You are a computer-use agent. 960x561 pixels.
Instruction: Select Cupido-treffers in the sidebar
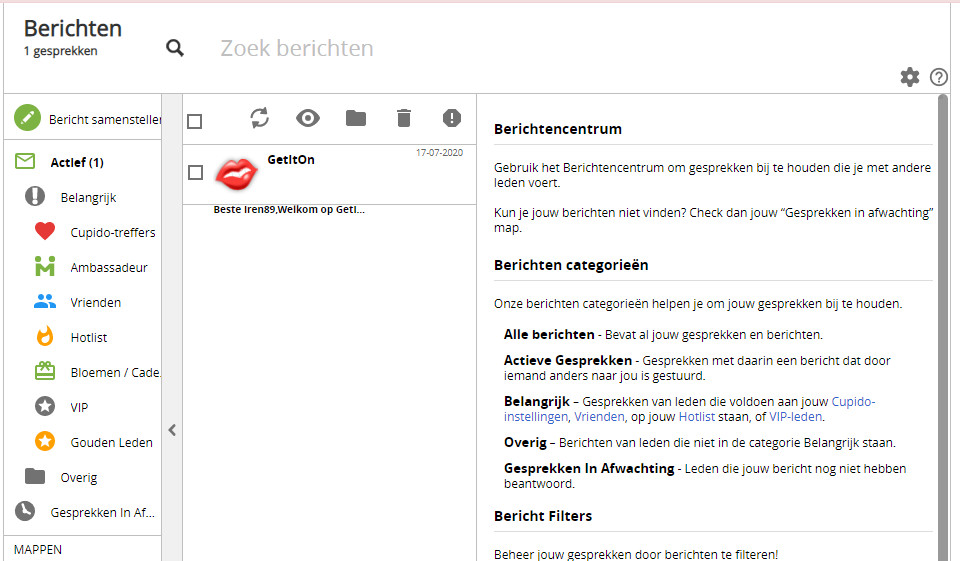coord(112,232)
